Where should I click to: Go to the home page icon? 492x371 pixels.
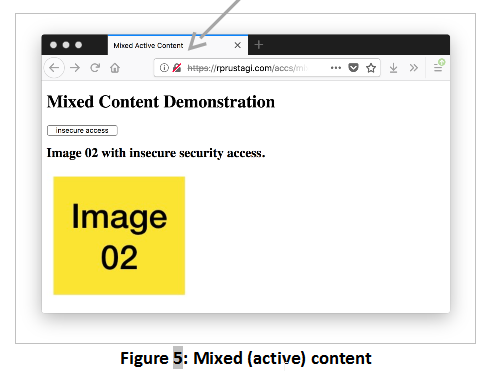tap(115, 68)
